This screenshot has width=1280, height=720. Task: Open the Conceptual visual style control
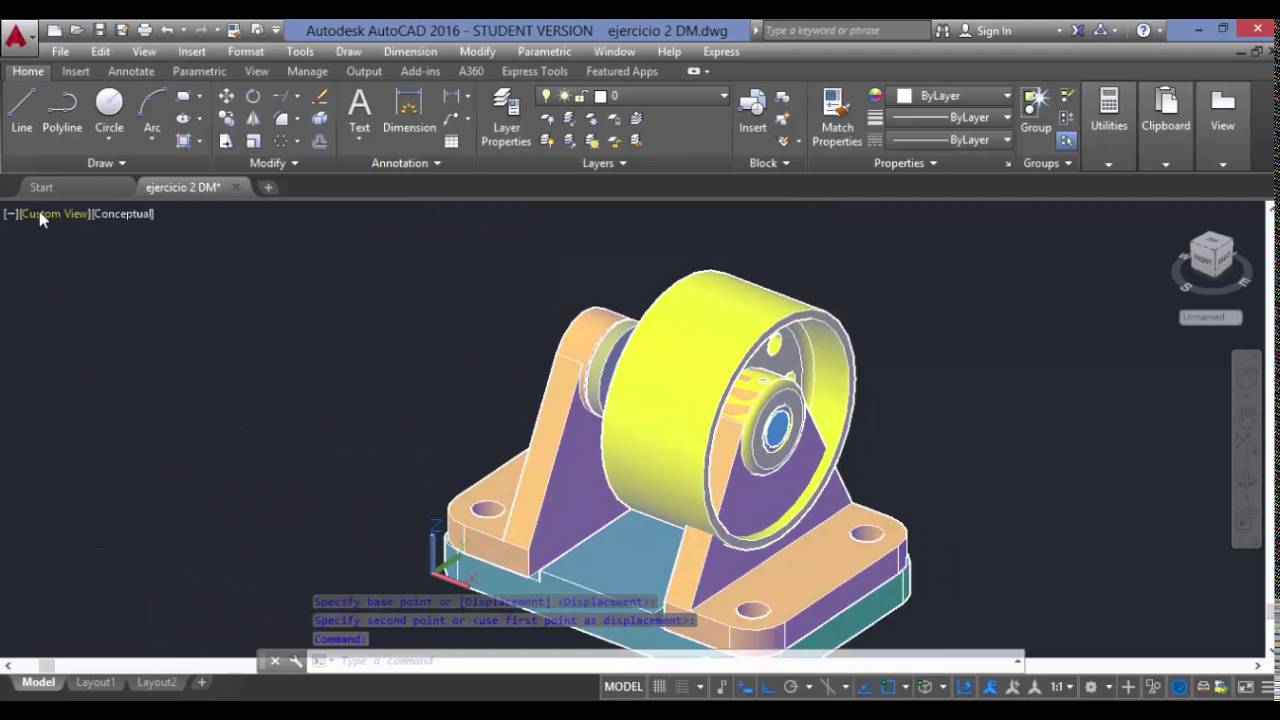coord(123,214)
